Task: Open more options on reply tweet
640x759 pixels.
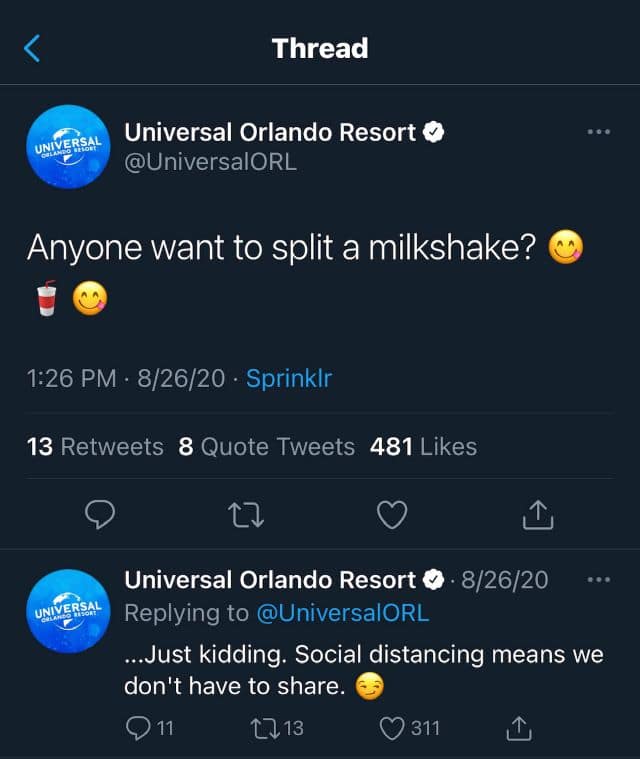Action: [x=598, y=579]
